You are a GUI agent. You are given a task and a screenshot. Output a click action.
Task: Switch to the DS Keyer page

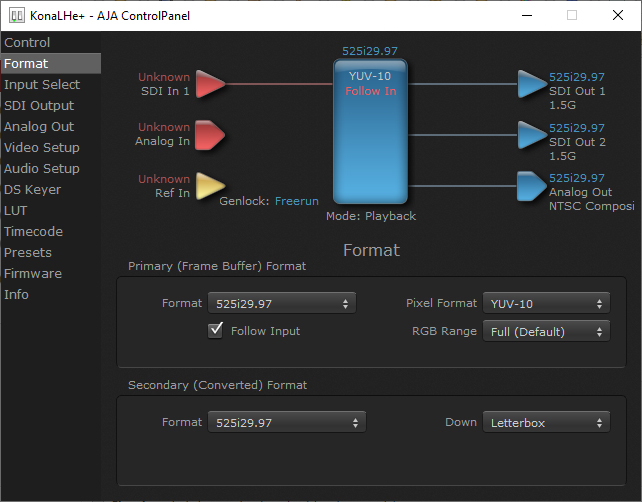point(51,190)
